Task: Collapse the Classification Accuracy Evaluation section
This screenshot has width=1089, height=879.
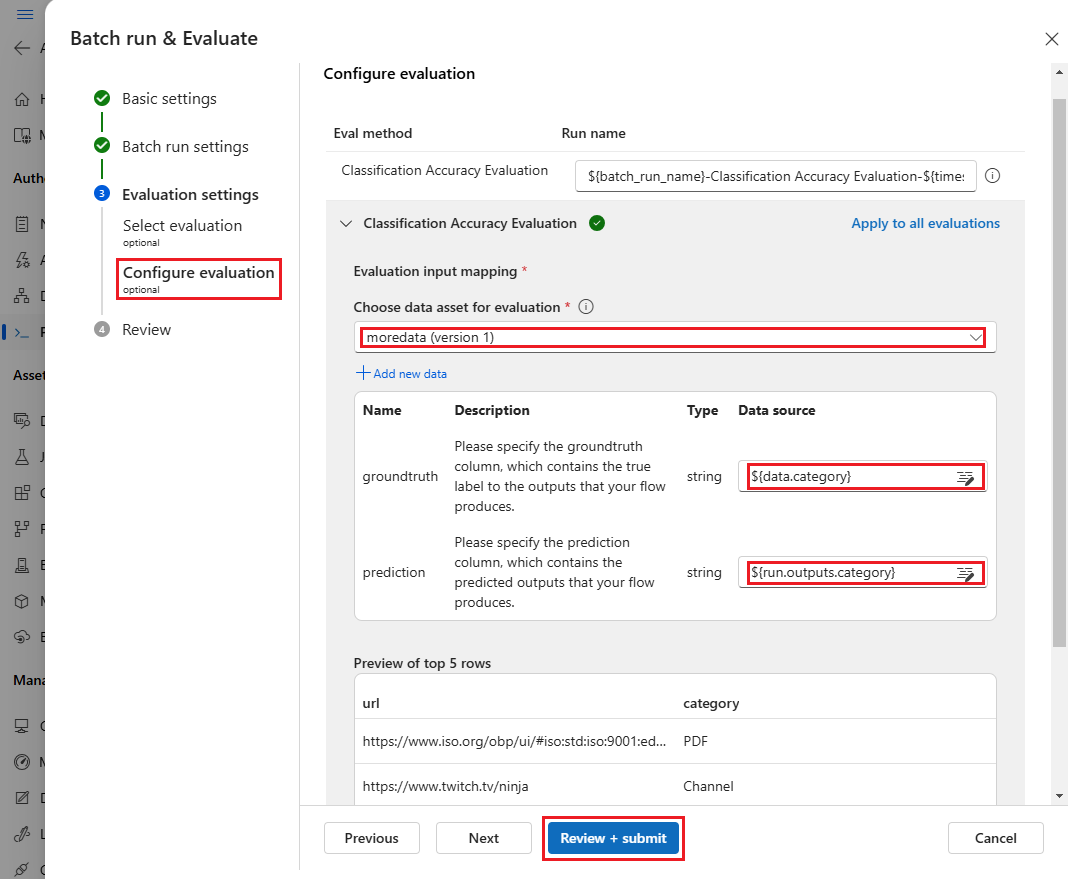Action: 346,224
